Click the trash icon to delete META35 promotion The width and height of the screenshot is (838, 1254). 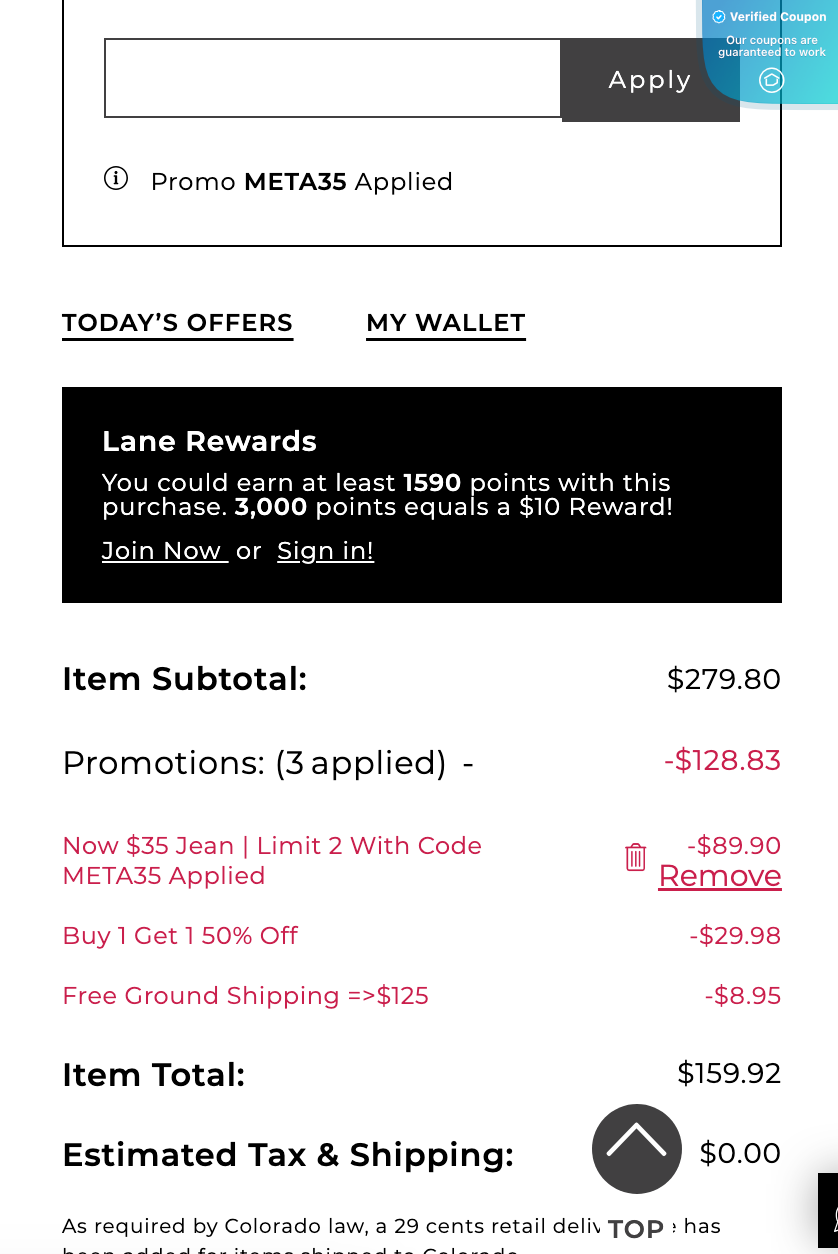635,857
